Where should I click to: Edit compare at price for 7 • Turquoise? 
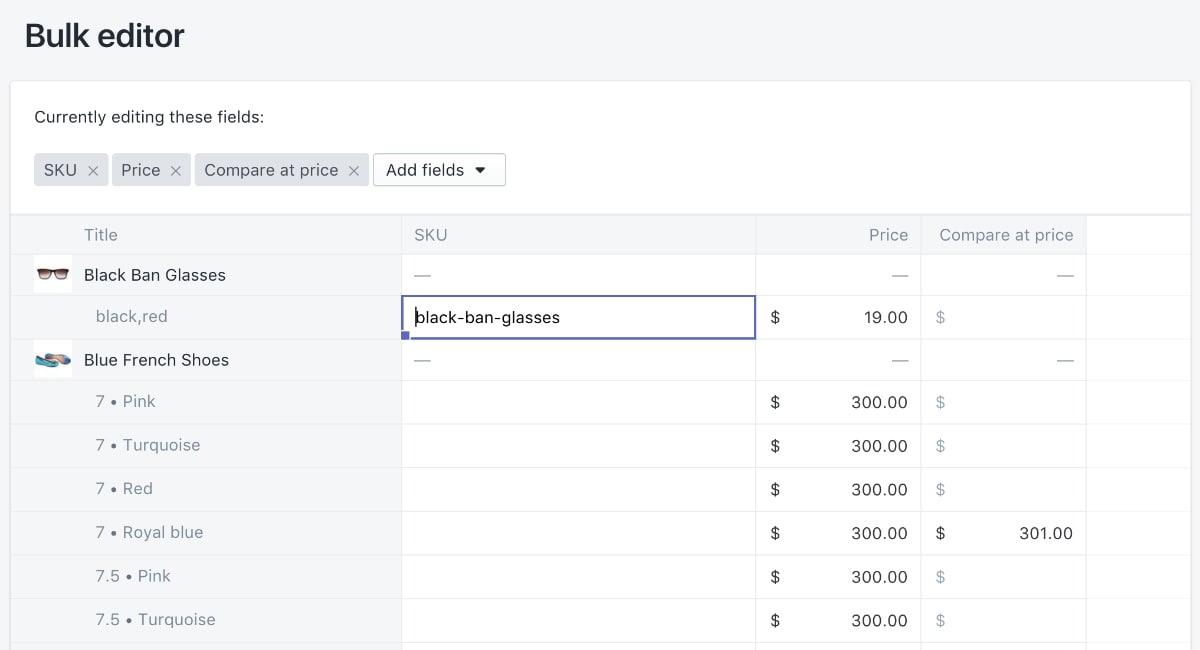coord(1003,446)
